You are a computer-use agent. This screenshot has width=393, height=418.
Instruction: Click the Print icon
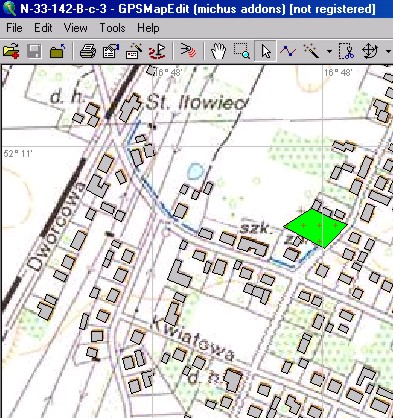[x=88, y=51]
